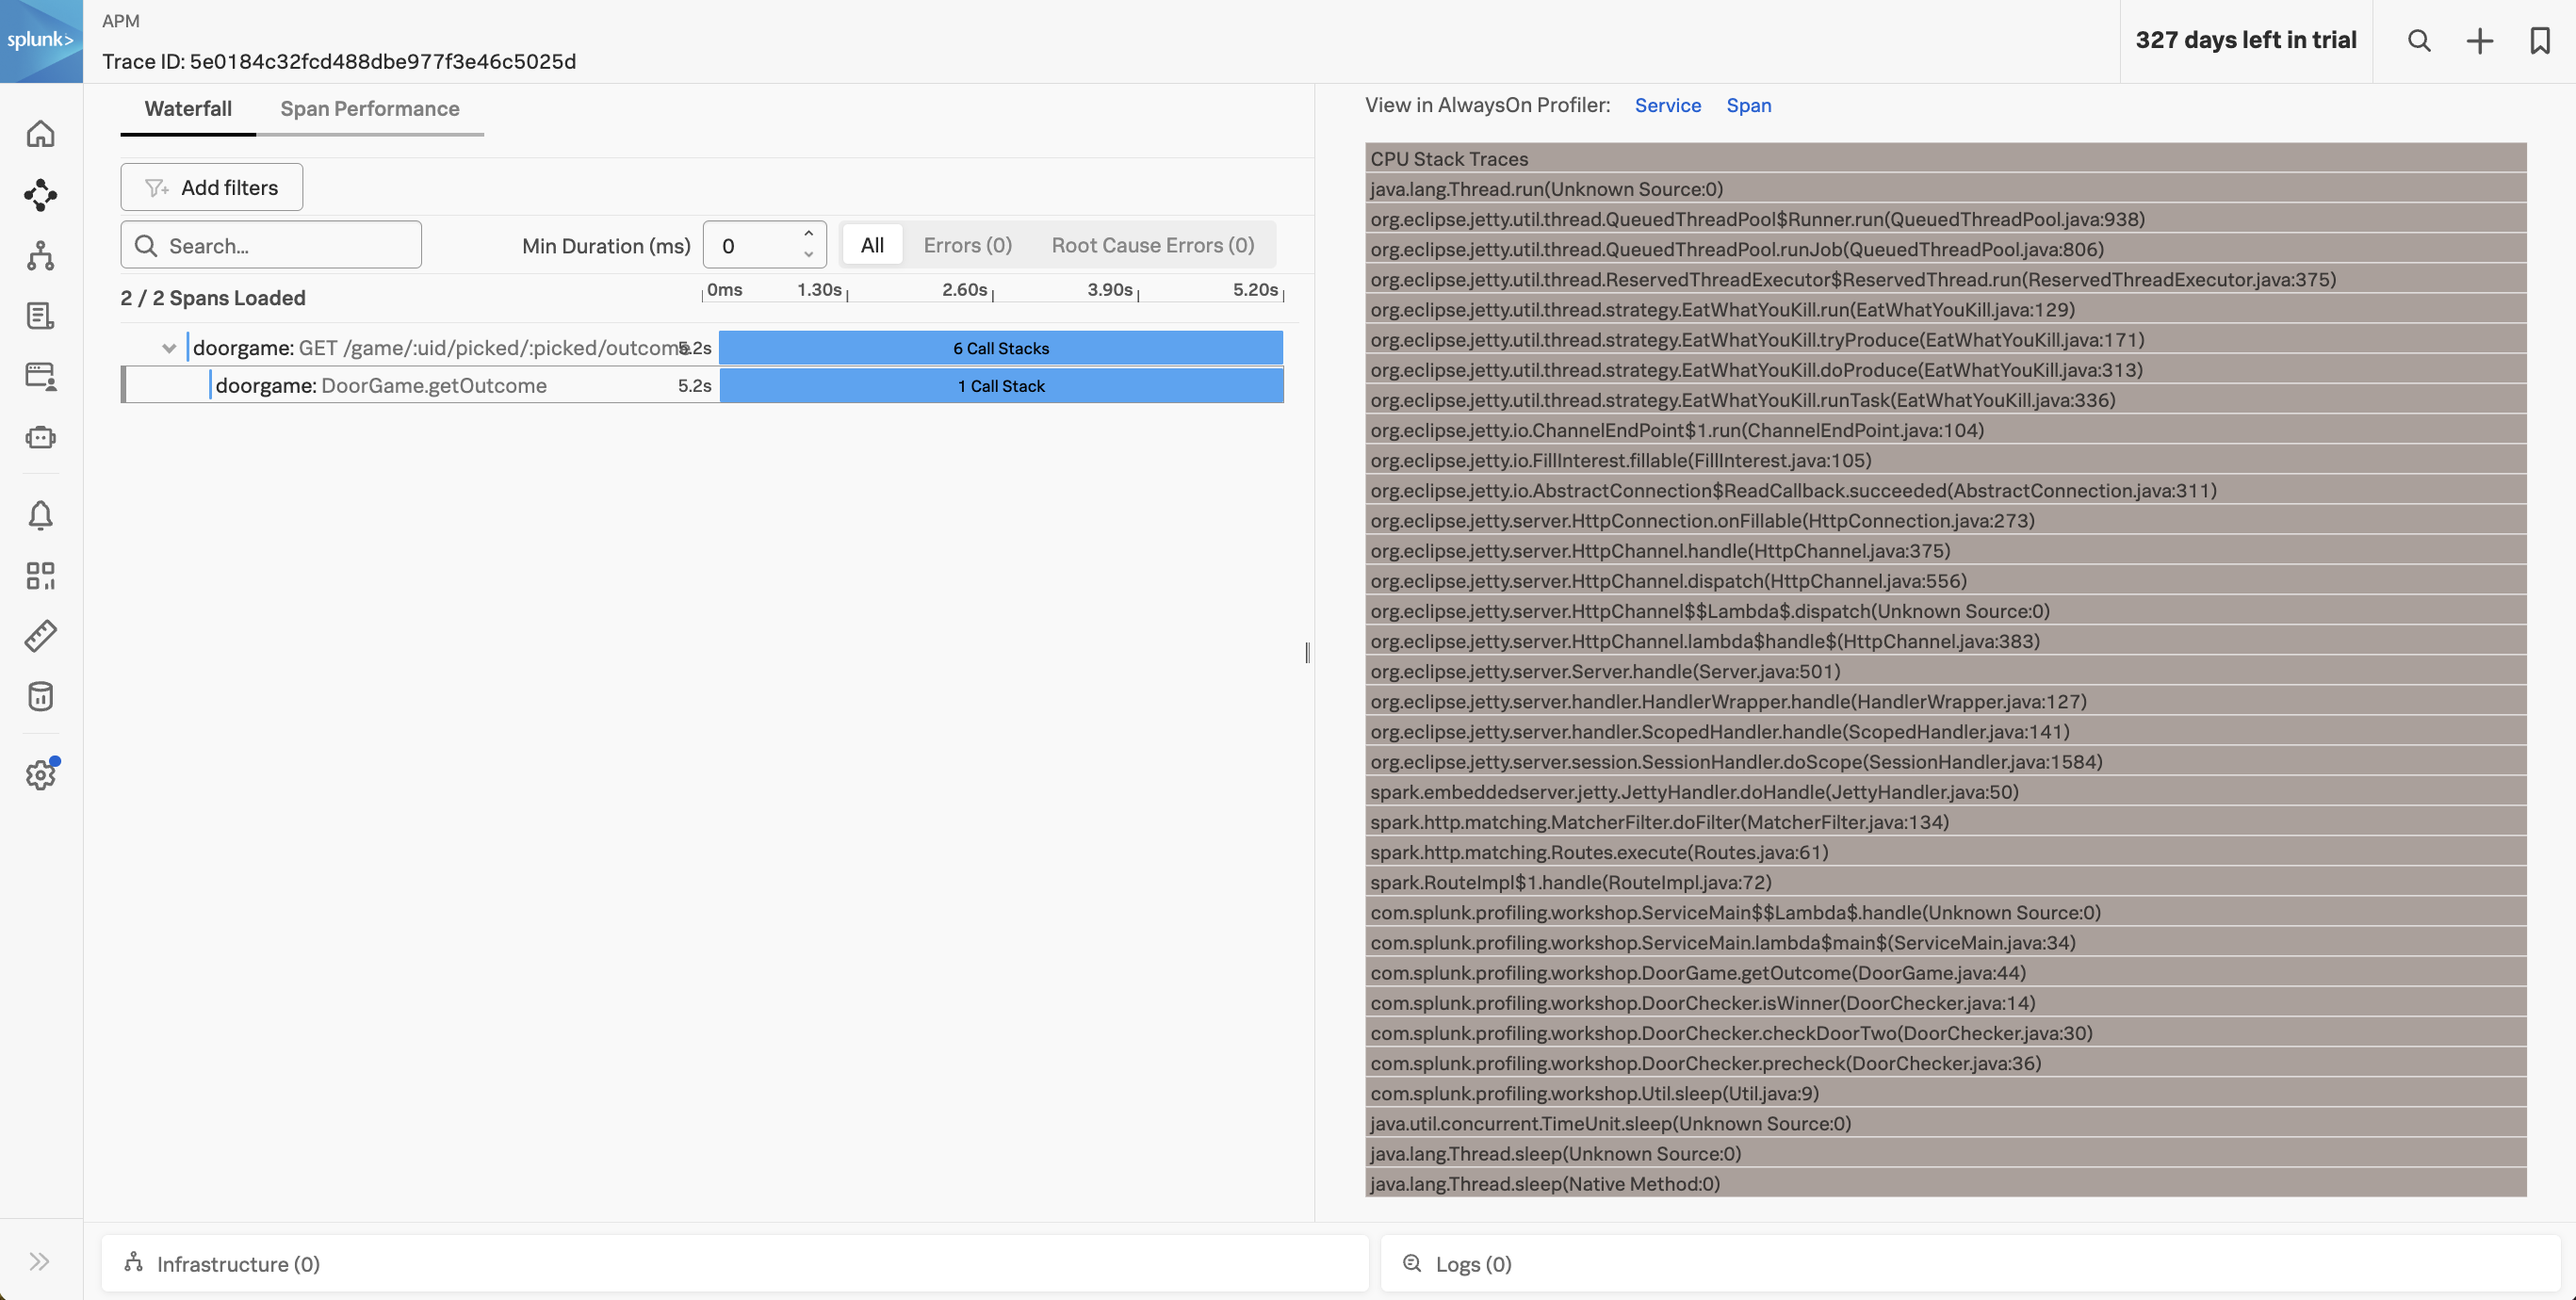Screen dimensions: 2576x1300
Task: Open the search magnifier in top bar
Action: click(x=2419, y=41)
